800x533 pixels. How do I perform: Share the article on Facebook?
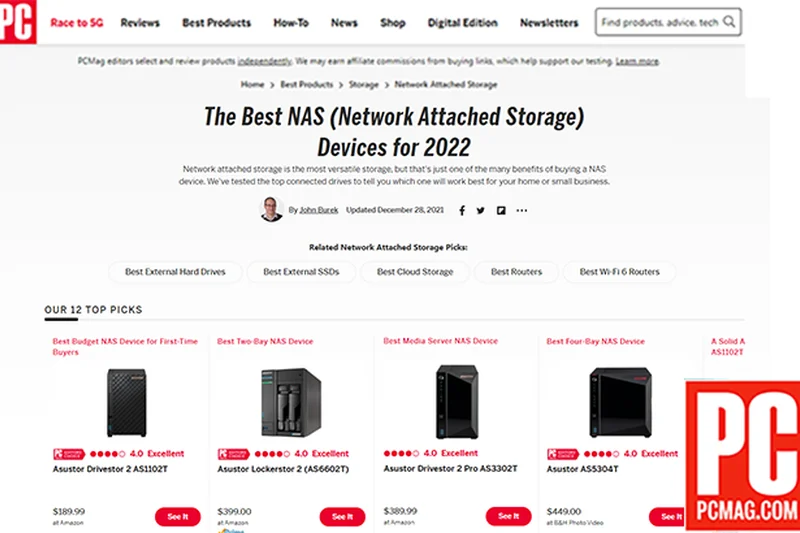tap(462, 210)
